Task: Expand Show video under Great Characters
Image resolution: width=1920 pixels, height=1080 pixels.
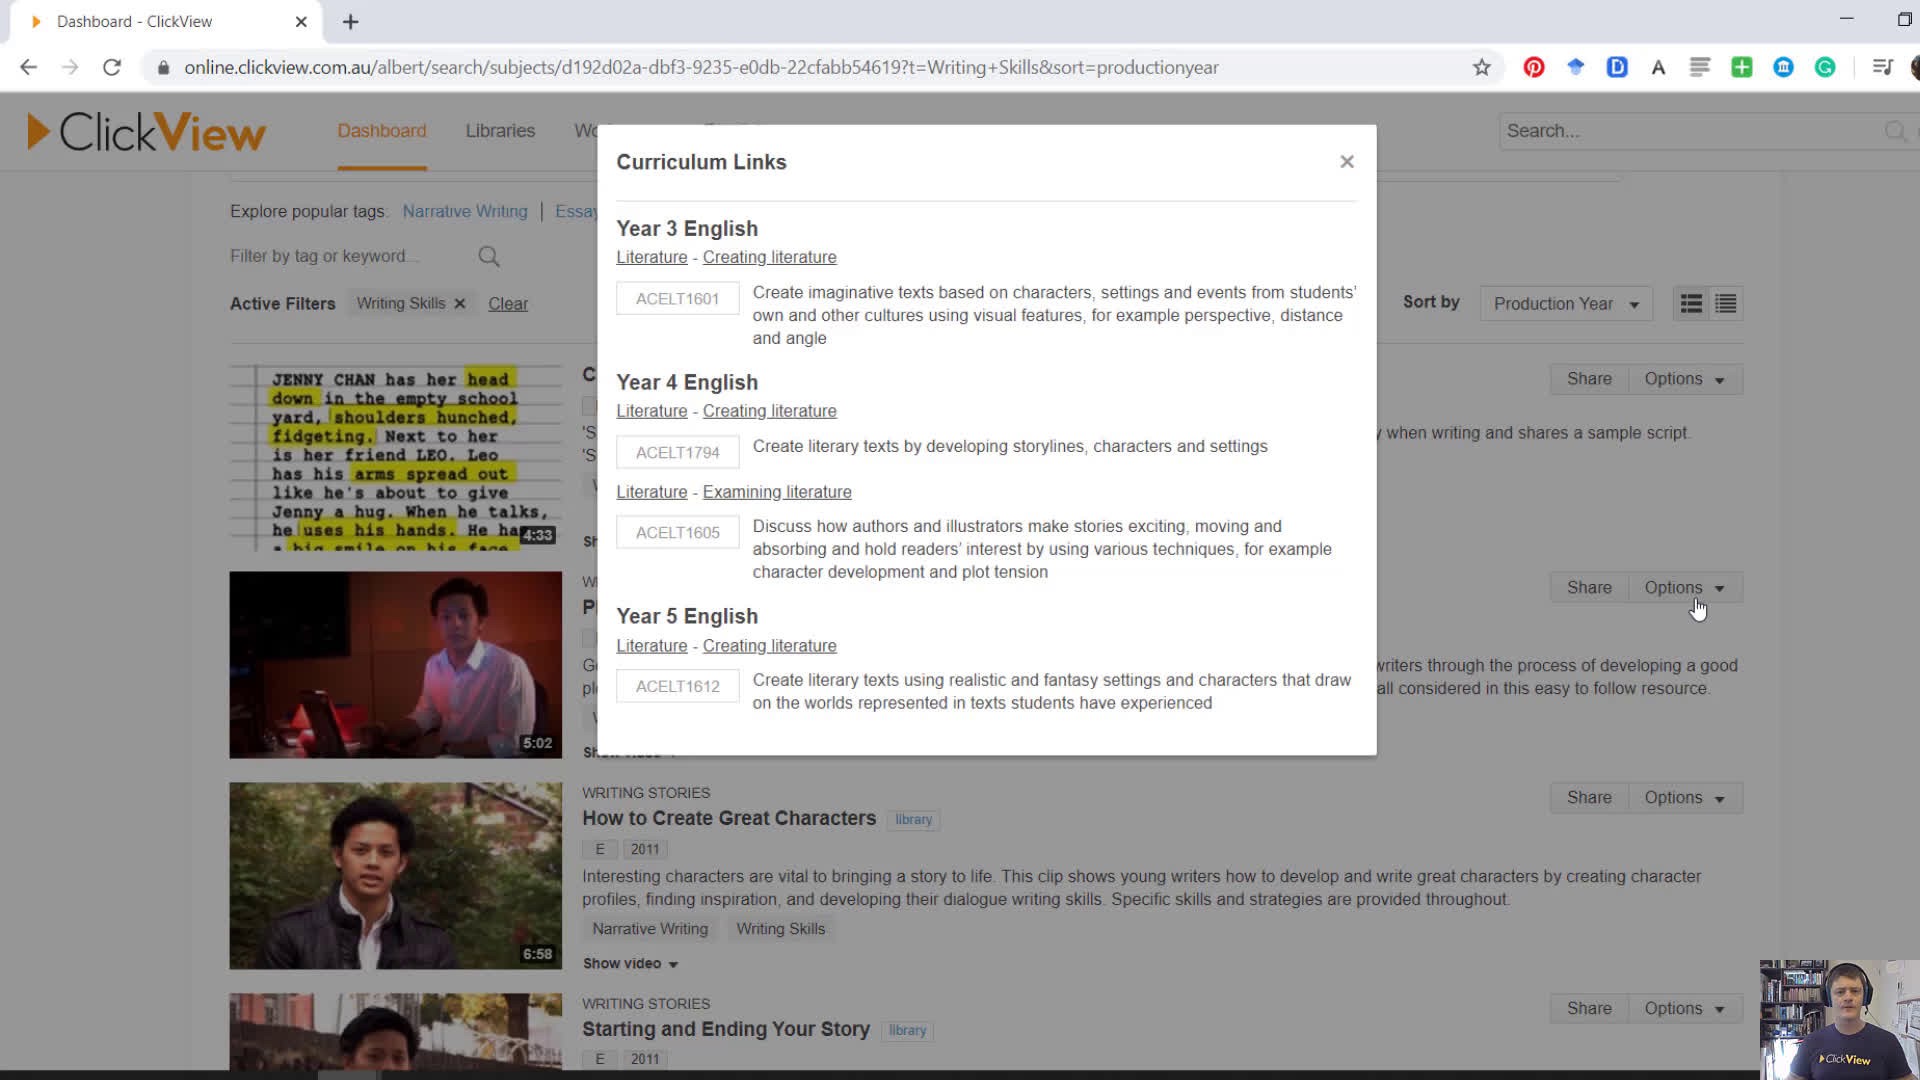Action: pos(630,964)
